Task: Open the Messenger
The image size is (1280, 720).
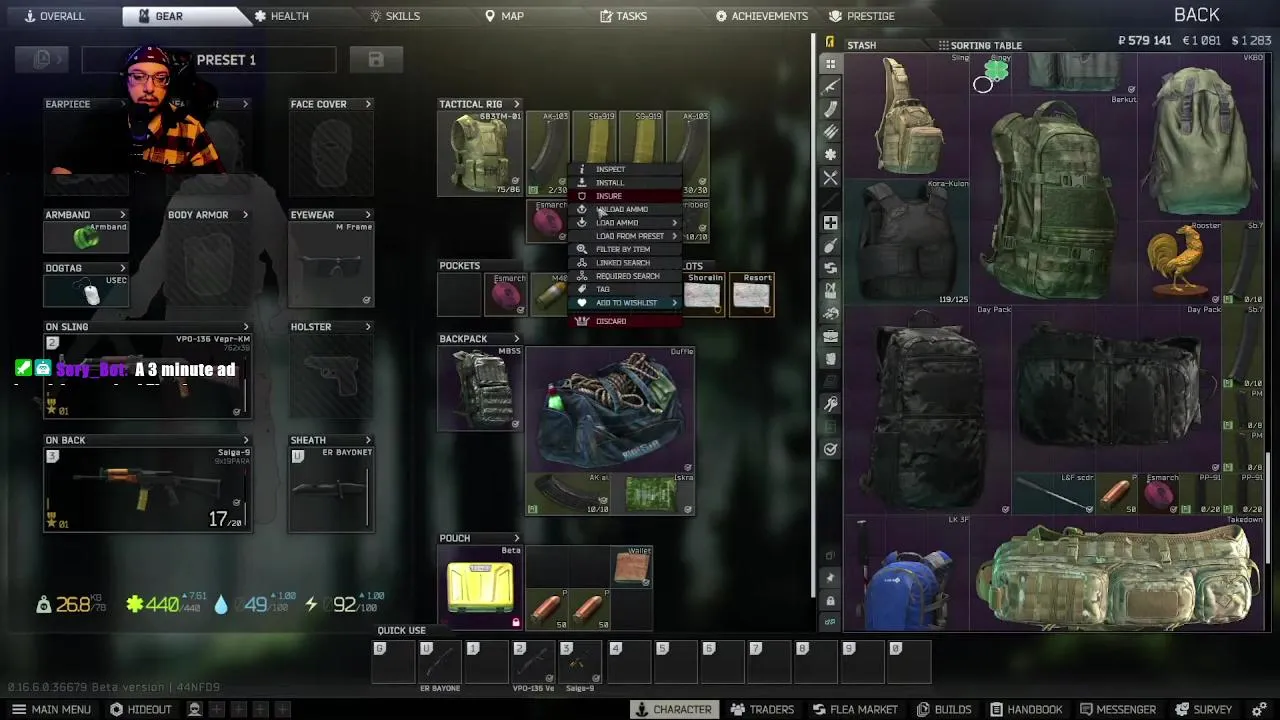Action: [1117, 709]
